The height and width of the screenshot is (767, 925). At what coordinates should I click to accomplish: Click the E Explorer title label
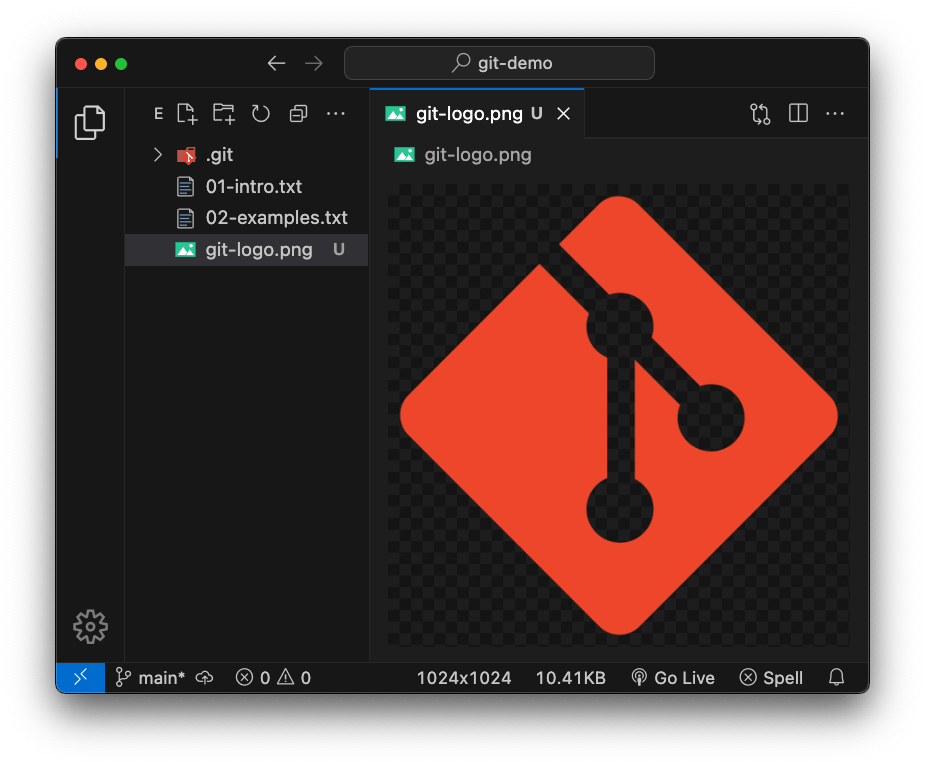click(x=158, y=113)
